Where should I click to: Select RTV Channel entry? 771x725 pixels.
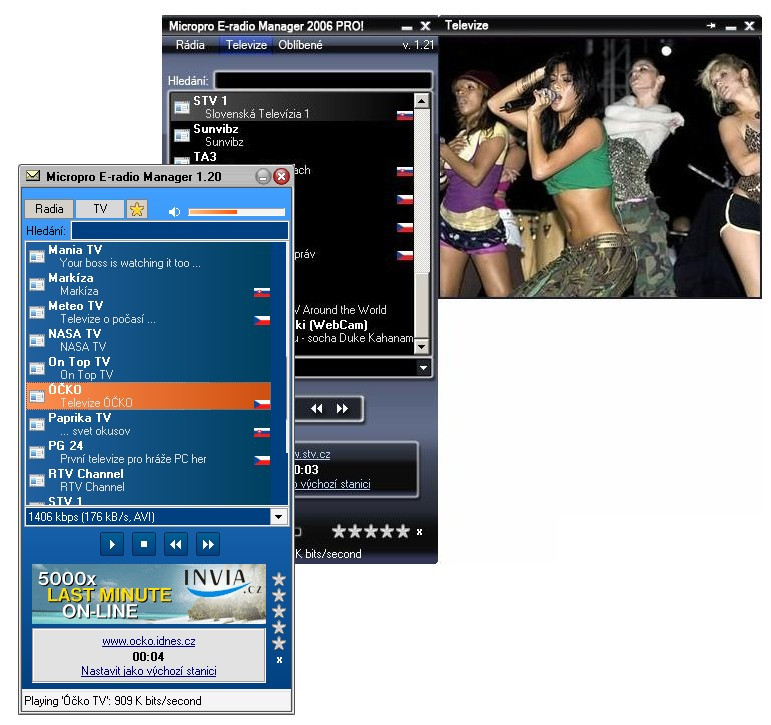coord(148,480)
